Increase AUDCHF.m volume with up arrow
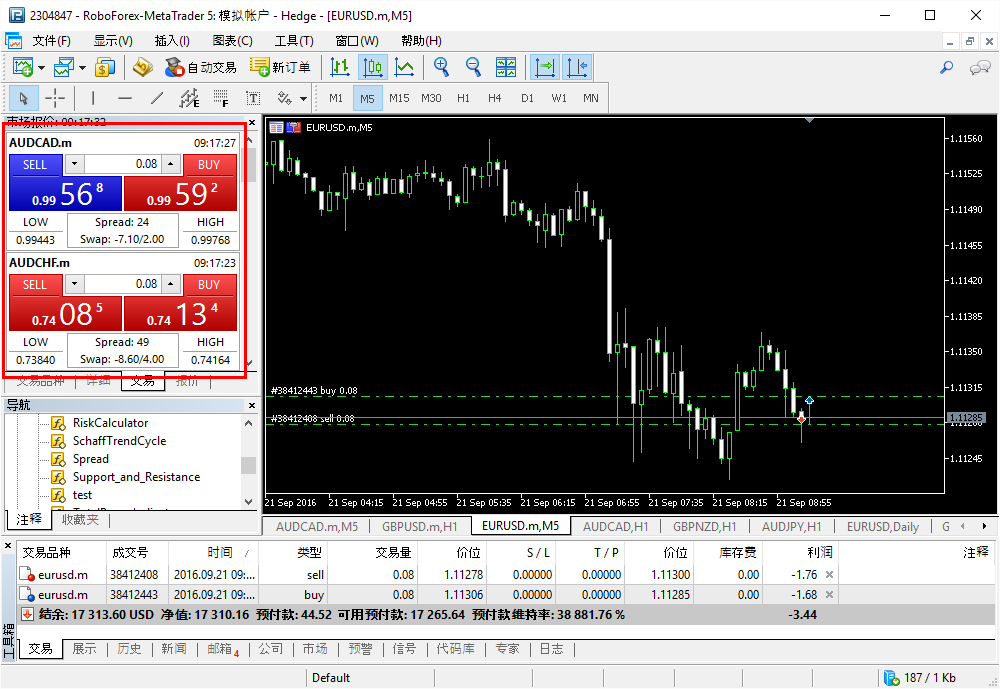The width and height of the screenshot is (1000, 689). 171,284
